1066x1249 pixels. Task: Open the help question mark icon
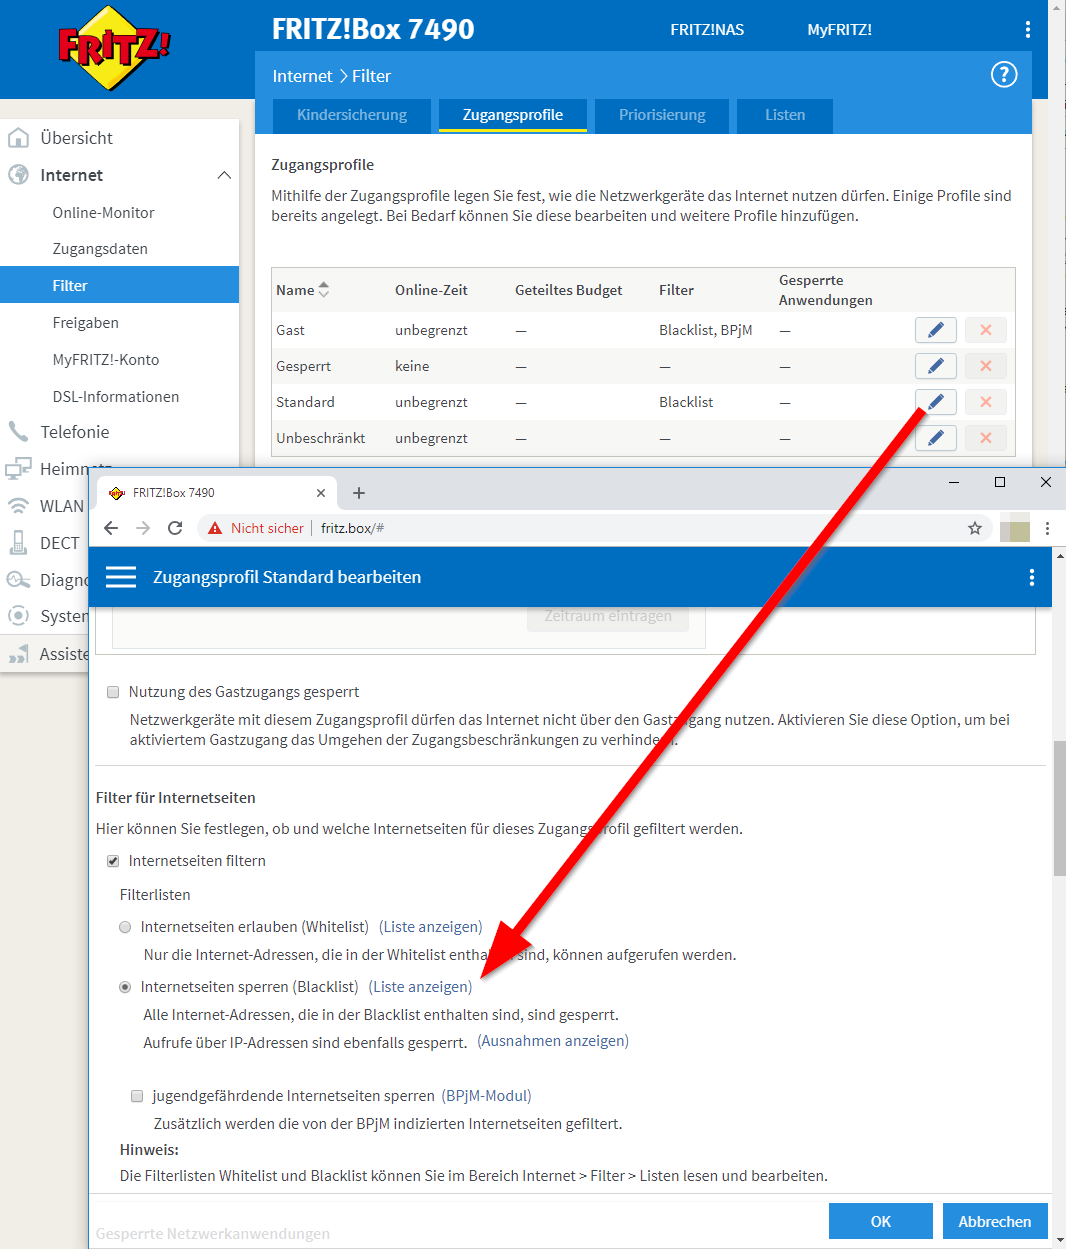point(1004,75)
